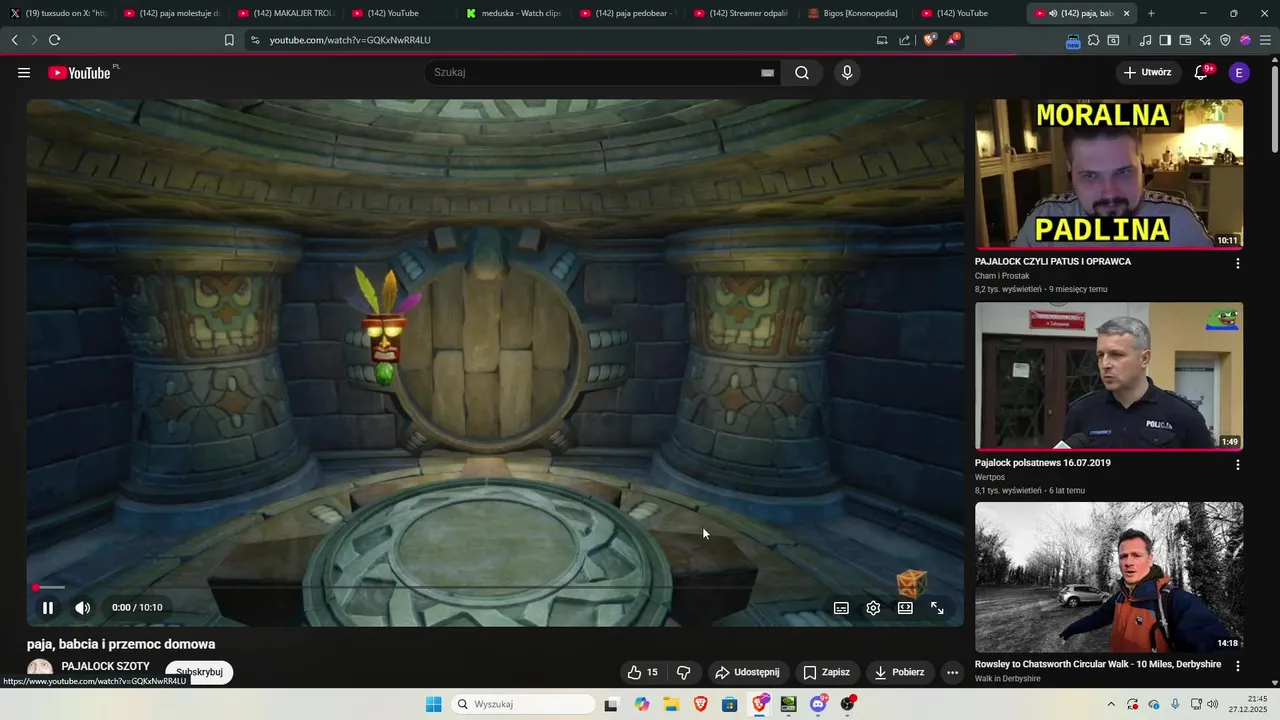The width and height of the screenshot is (1280, 720).
Task: Reload the current page
Action: coord(54,40)
